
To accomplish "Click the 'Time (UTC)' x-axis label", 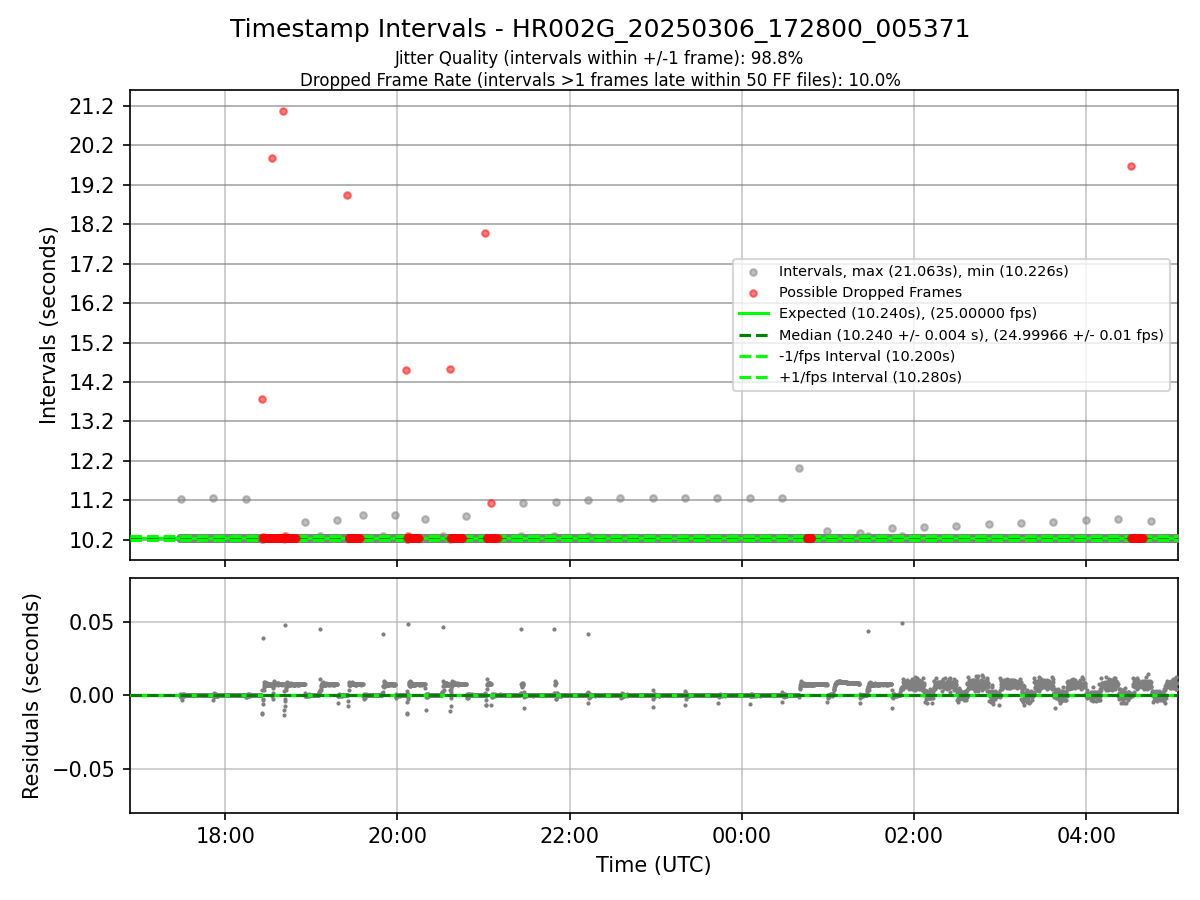I will (x=653, y=865).
